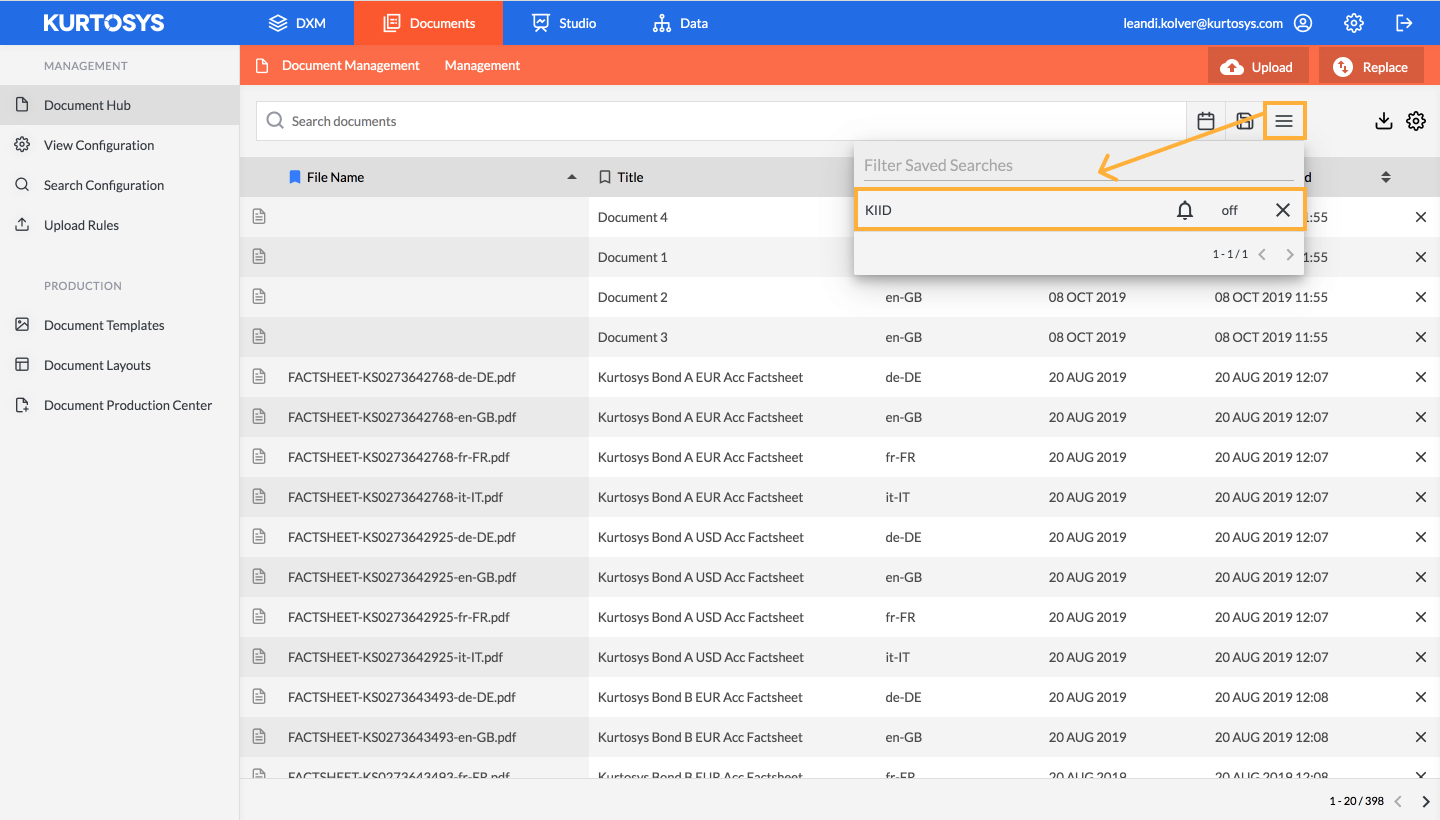The height and width of the screenshot is (820, 1440).
Task: Click the save search icon
Action: click(x=1245, y=121)
